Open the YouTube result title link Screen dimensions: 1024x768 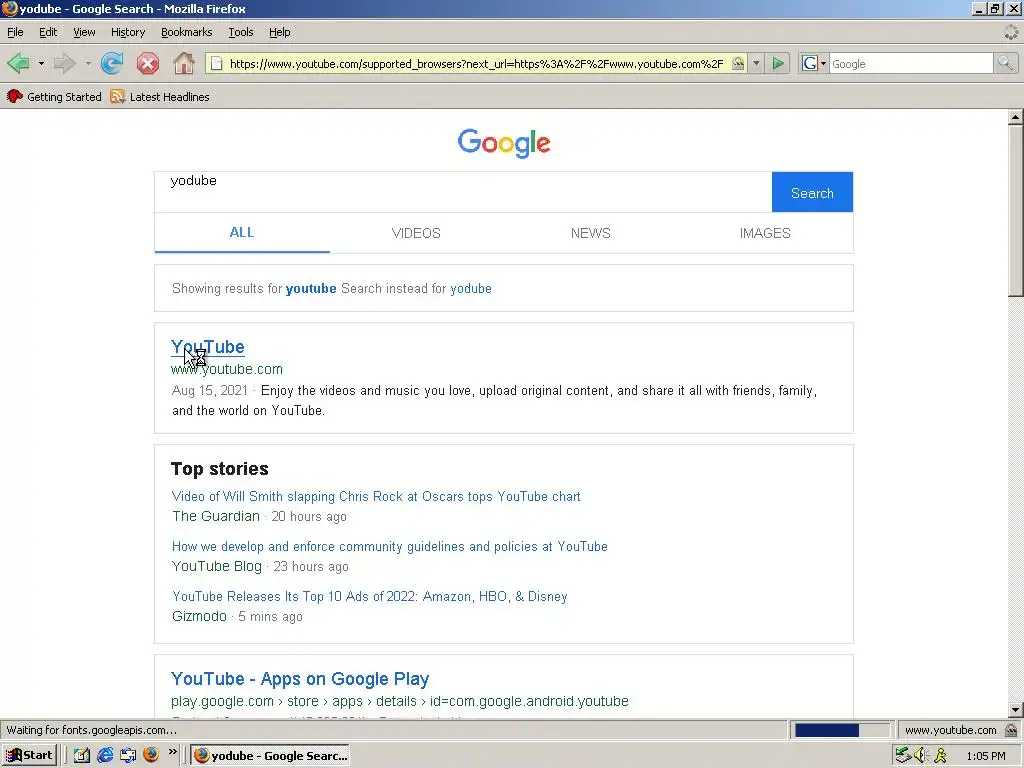coord(208,347)
